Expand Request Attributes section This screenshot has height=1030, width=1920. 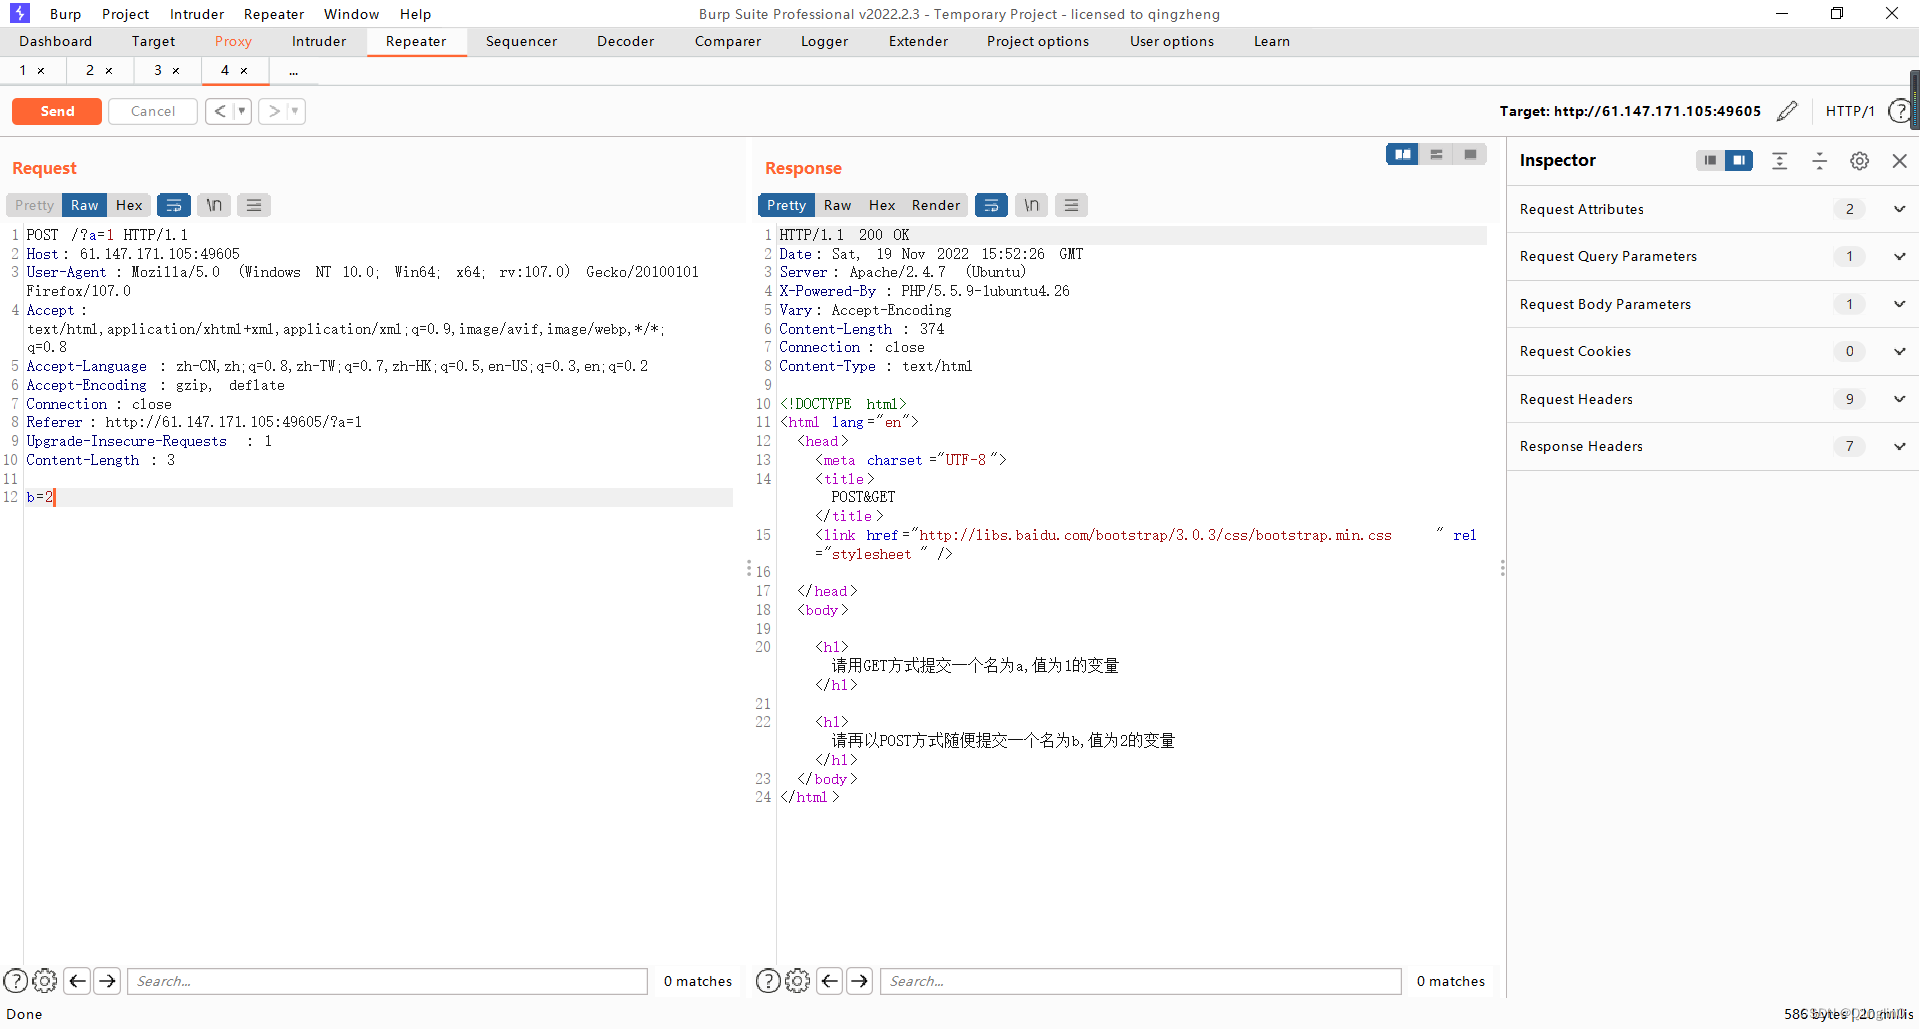(x=1899, y=209)
